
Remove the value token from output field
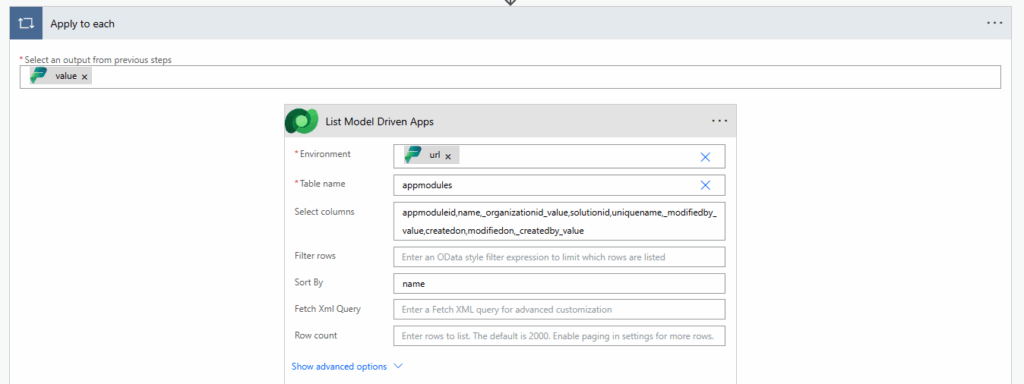tap(85, 77)
